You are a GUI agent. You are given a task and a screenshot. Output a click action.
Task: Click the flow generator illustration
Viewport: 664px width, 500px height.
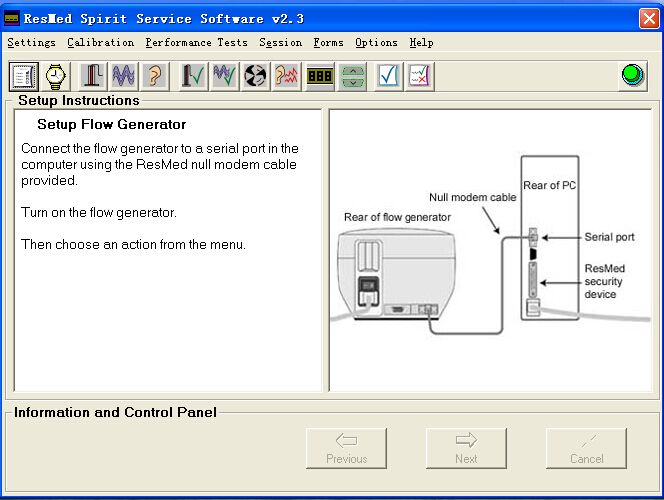pyautogui.click(x=396, y=274)
